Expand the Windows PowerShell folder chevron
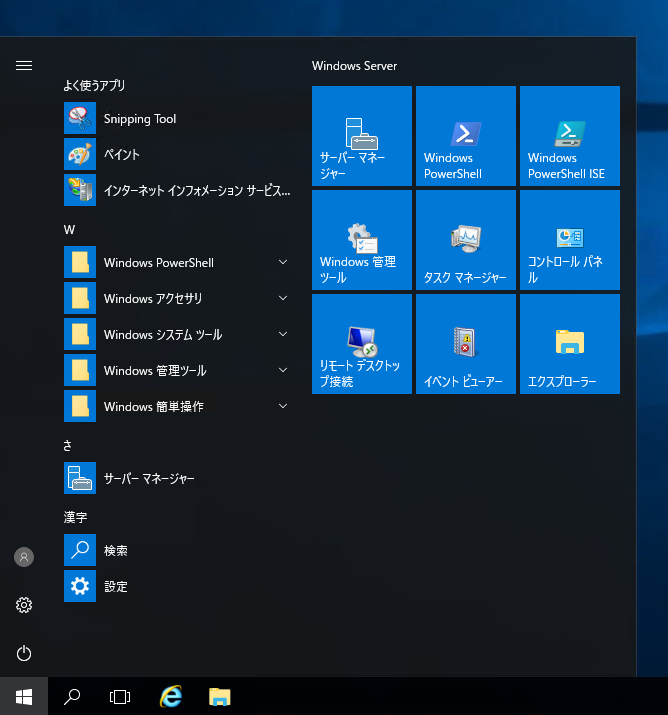This screenshot has width=668, height=715. click(x=283, y=262)
